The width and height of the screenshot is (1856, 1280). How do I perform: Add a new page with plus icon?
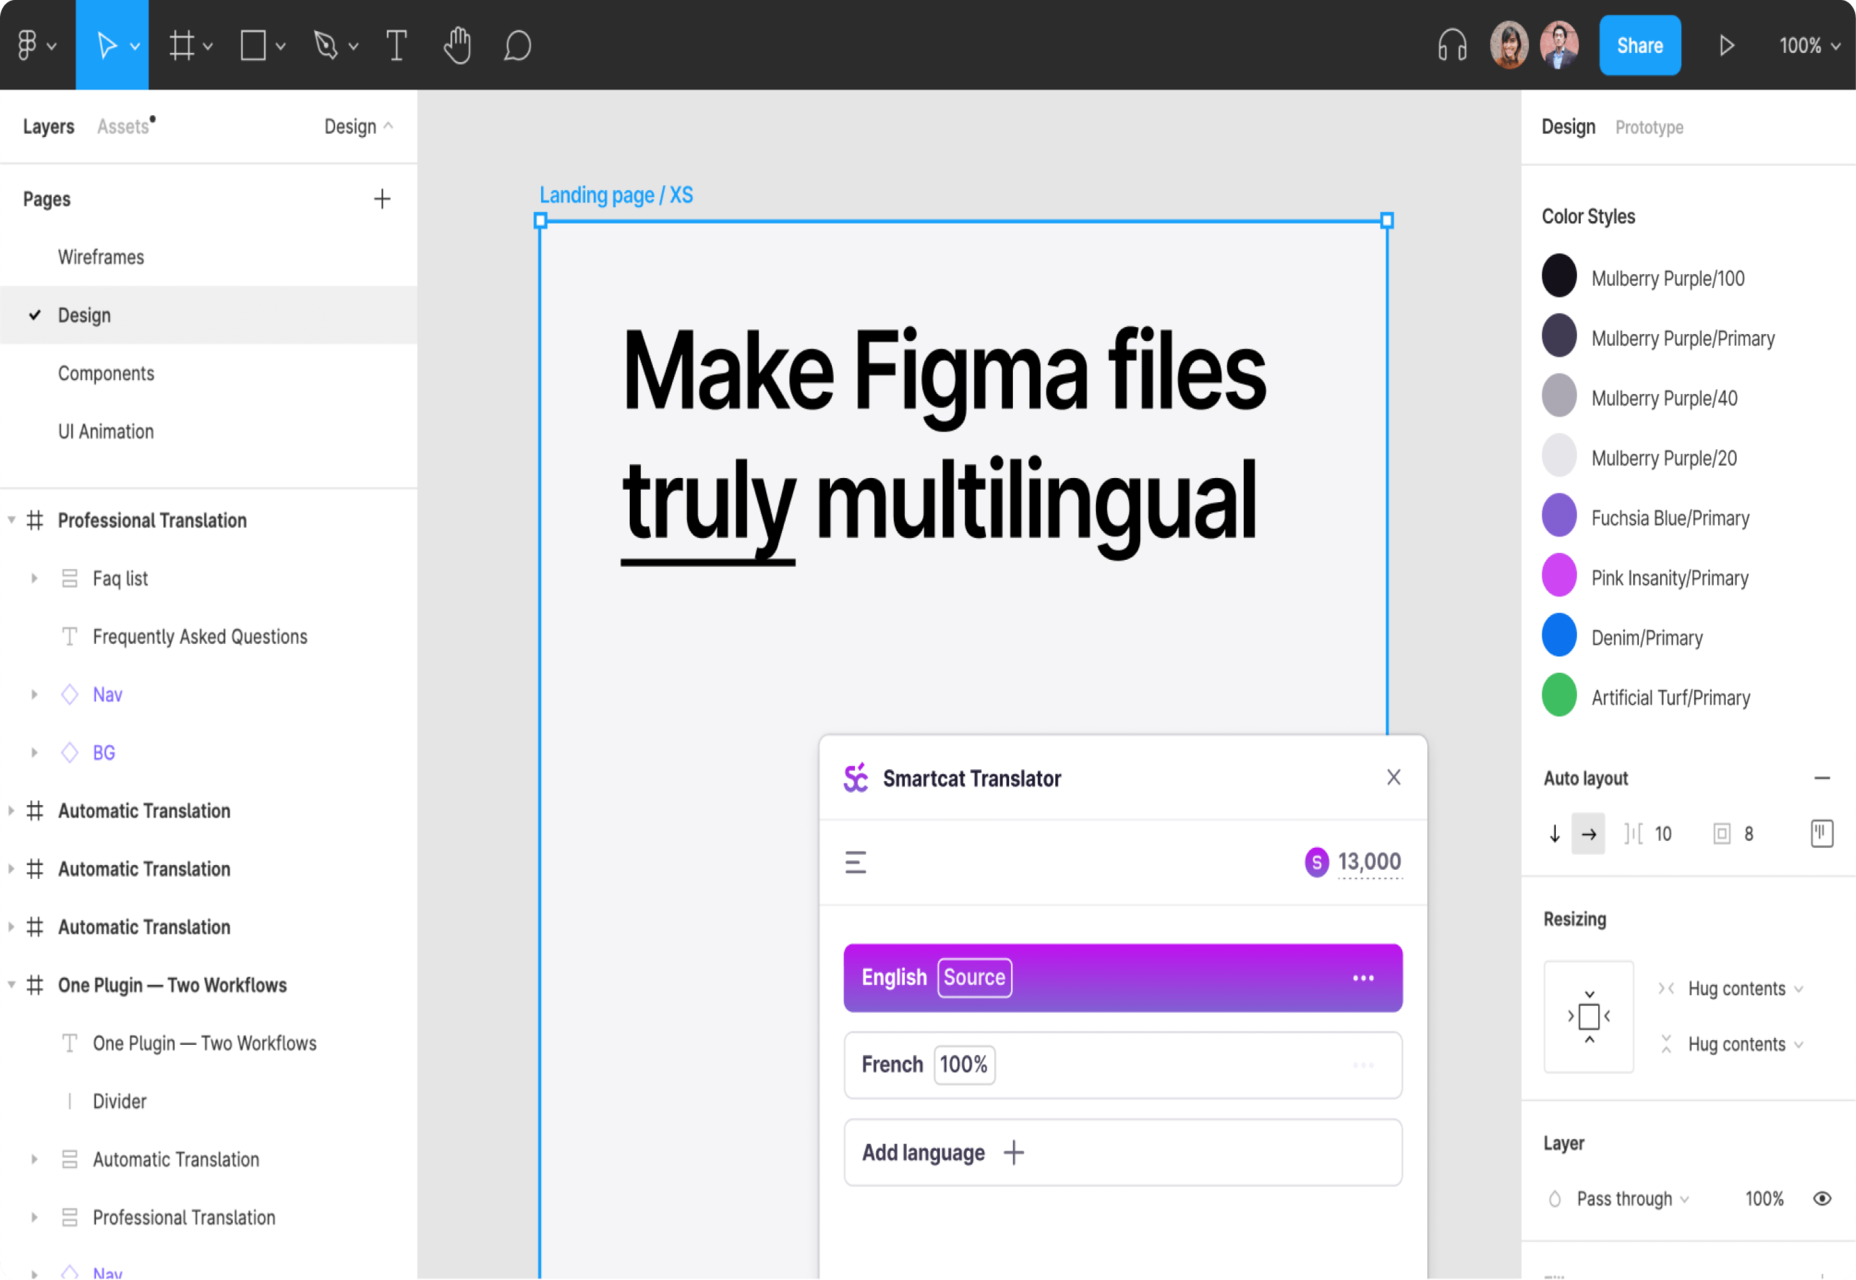(x=382, y=199)
